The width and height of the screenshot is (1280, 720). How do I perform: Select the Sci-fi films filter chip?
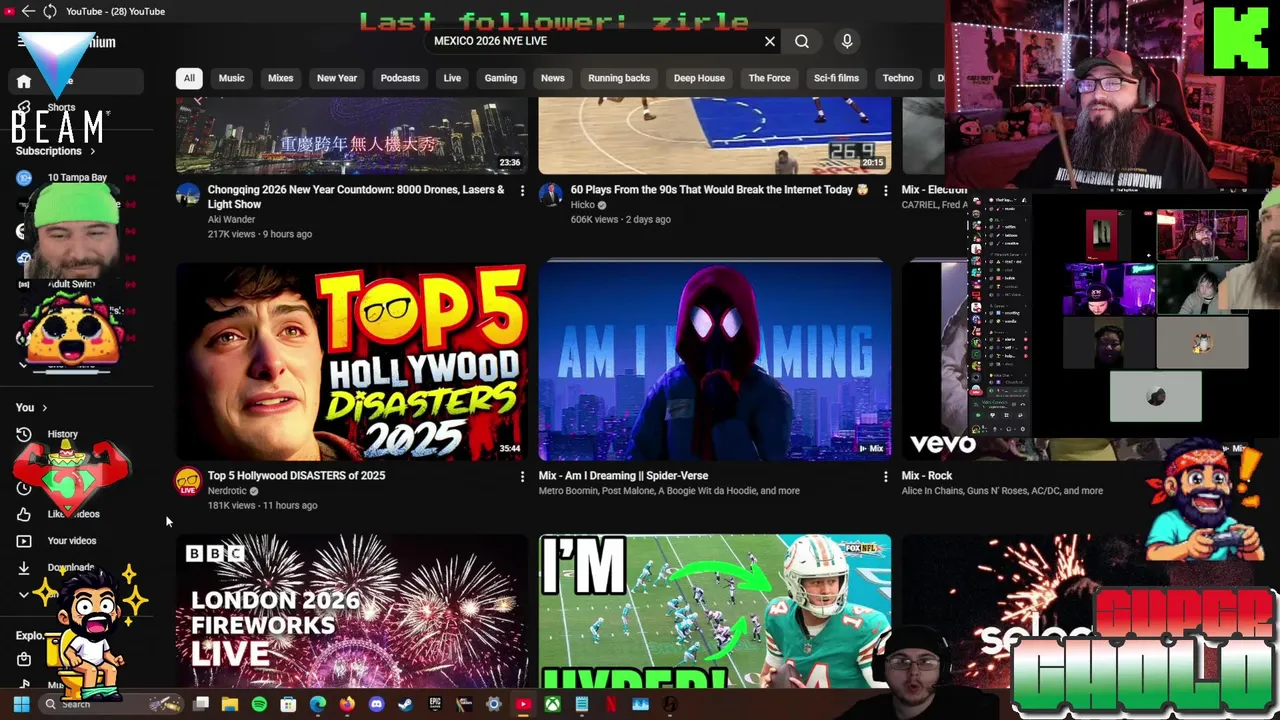(836, 78)
